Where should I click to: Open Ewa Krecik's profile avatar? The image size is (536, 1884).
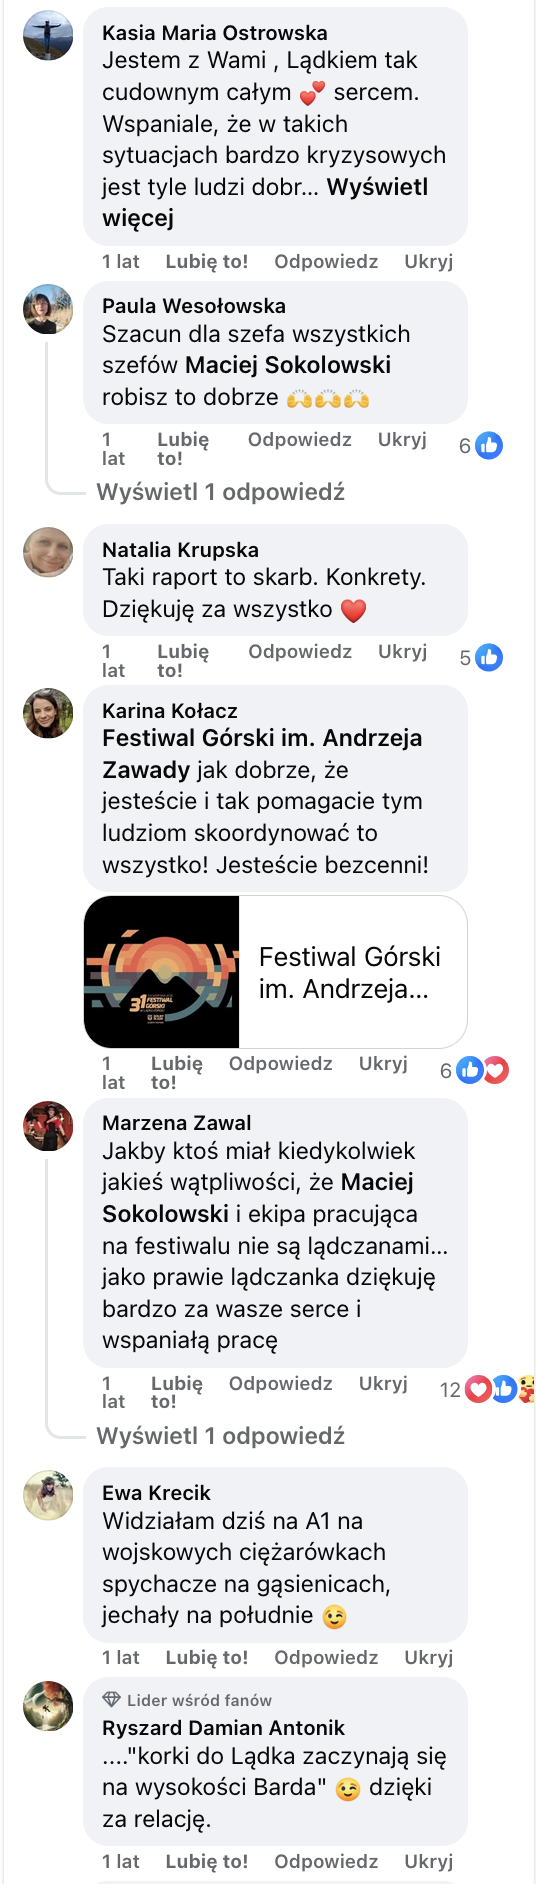(x=48, y=1495)
